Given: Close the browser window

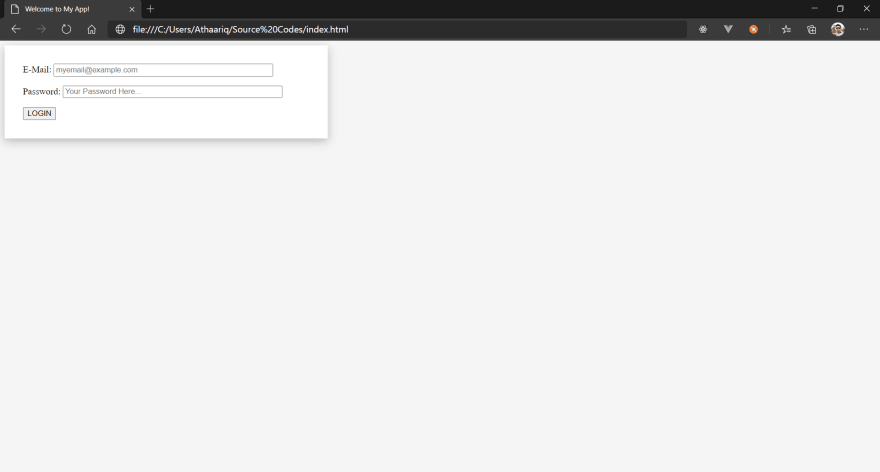Looking at the screenshot, I should pyautogui.click(x=867, y=8).
